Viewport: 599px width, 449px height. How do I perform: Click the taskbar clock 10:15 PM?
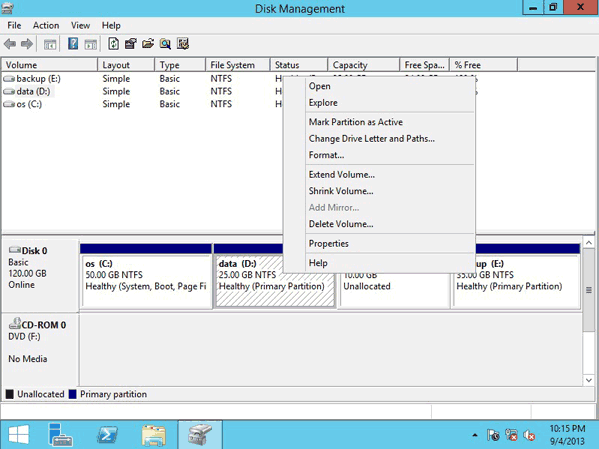567,428
